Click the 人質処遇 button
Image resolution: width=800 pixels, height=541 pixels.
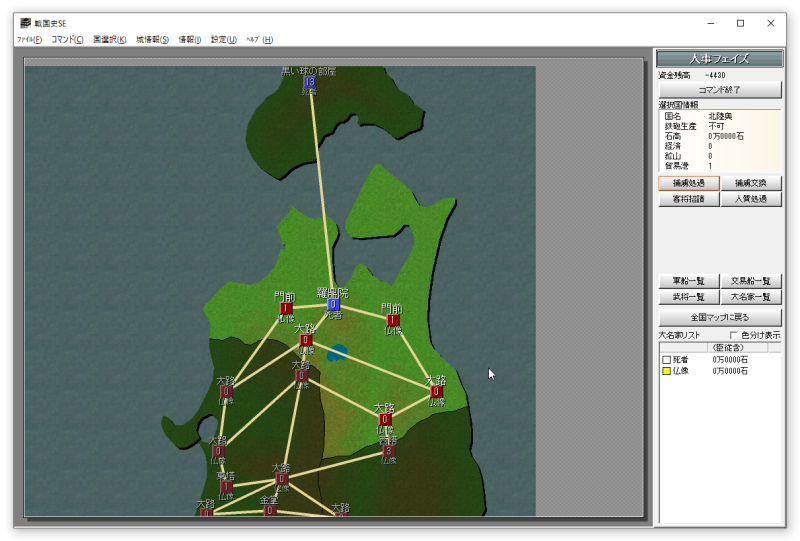click(751, 199)
